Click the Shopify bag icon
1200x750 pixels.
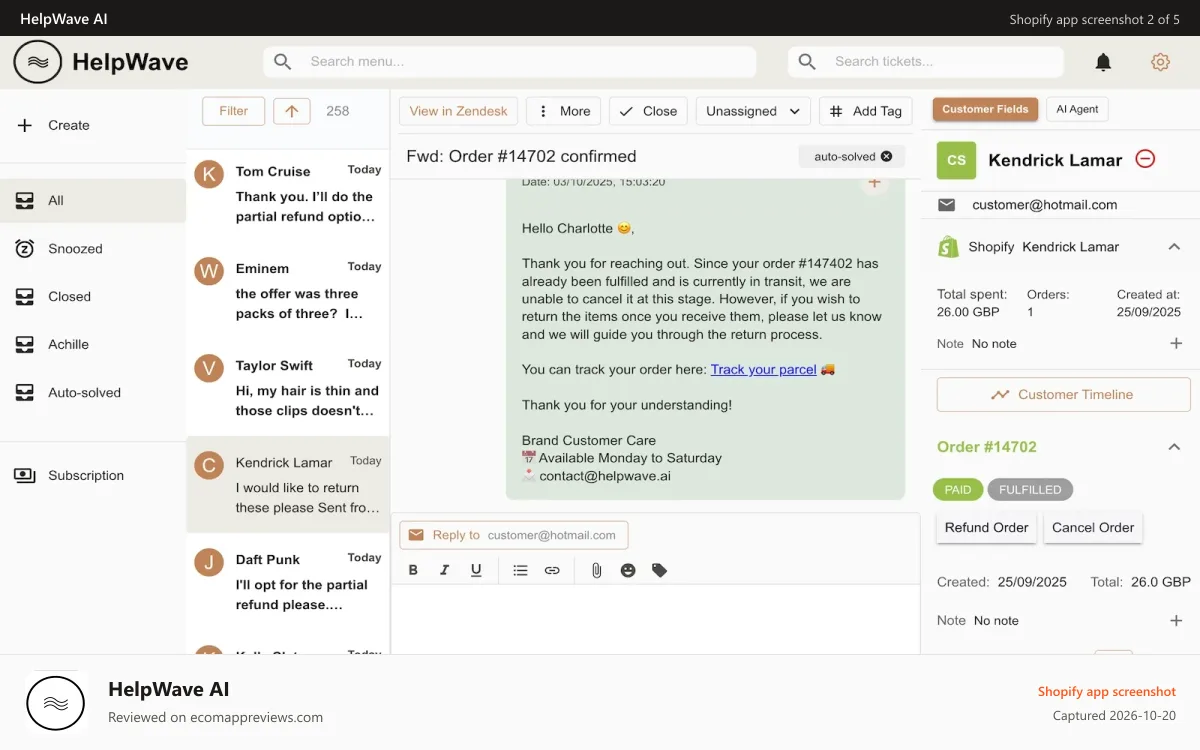(x=948, y=247)
